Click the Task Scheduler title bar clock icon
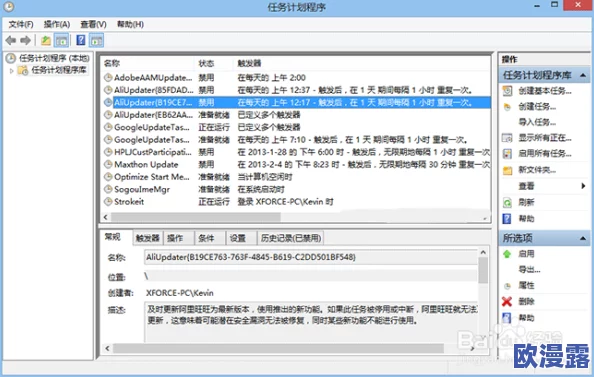The width and height of the screenshot is (594, 377). pos(8,6)
